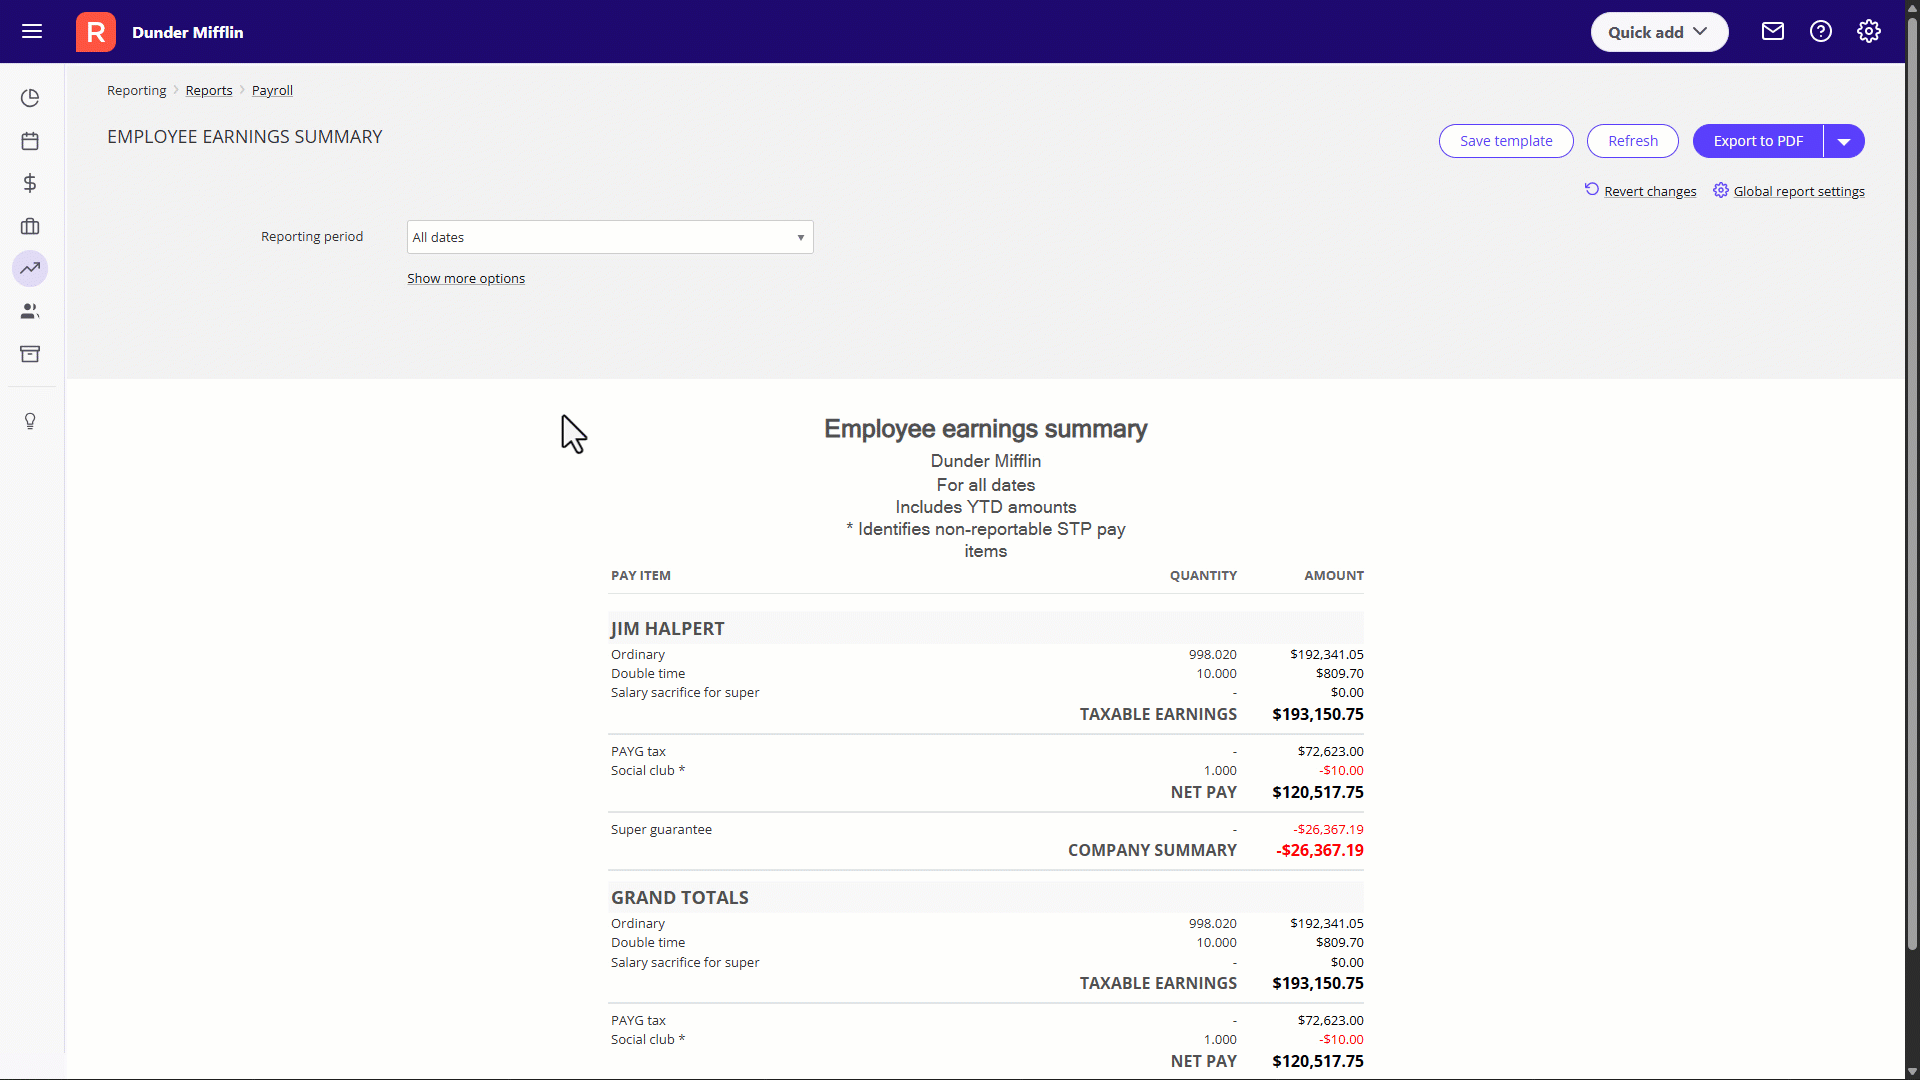Click Show more options below Reporting period
1920x1080 pixels.
tap(466, 278)
